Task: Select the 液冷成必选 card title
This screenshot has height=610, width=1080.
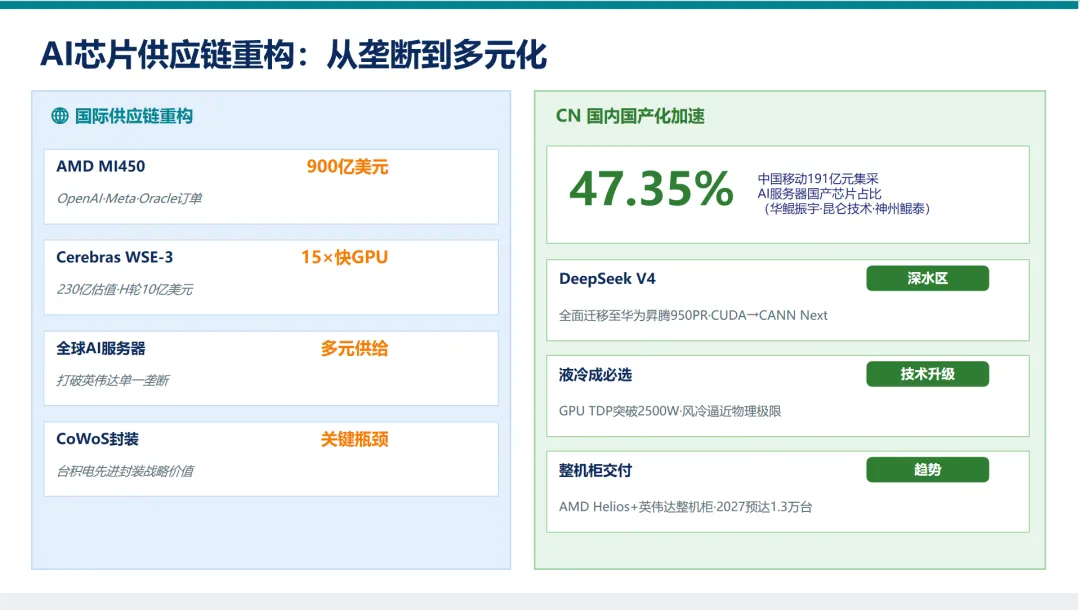Action: pos(595,375)
